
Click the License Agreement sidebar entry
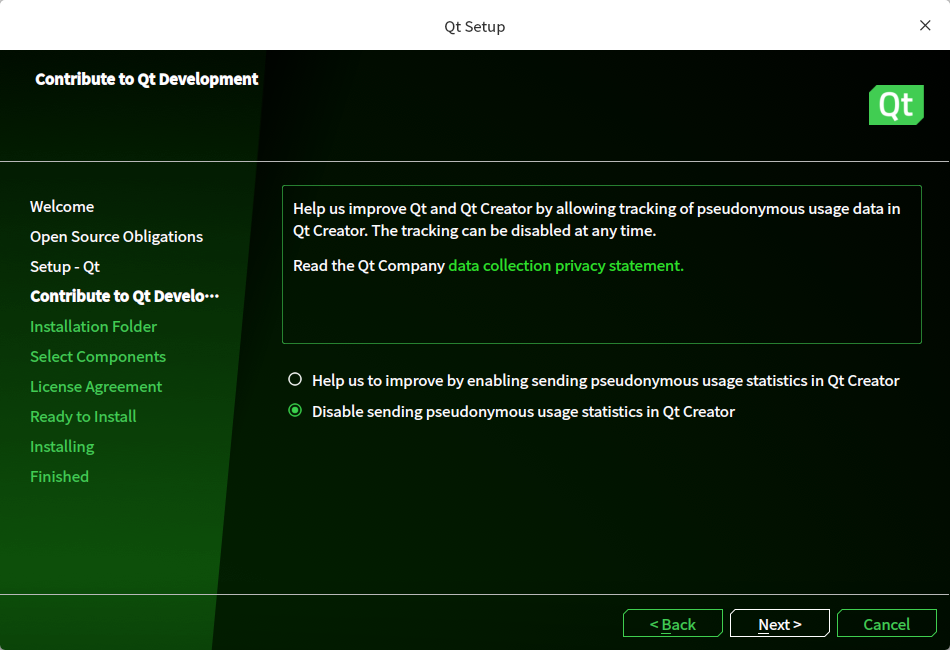(95, 386)
